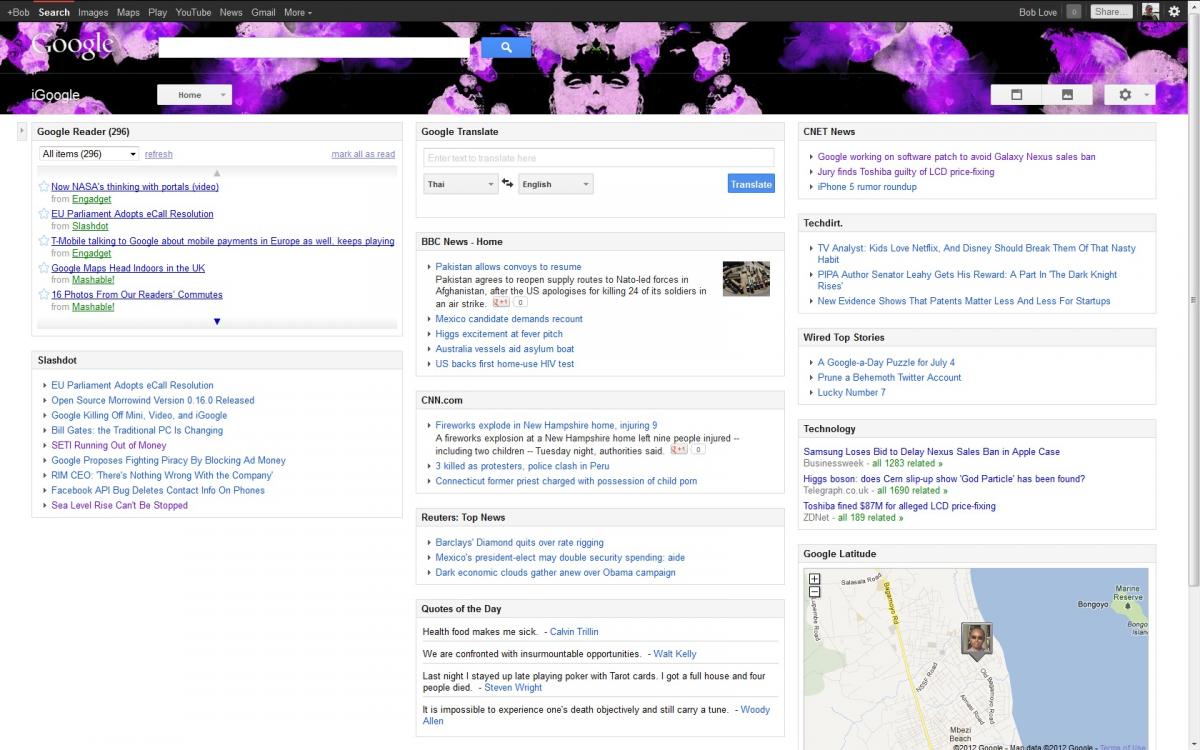The width and height of the screenshot is (1200, 750).
Task: Open Bob Love's profile avatar
Action: point(1150,11)
